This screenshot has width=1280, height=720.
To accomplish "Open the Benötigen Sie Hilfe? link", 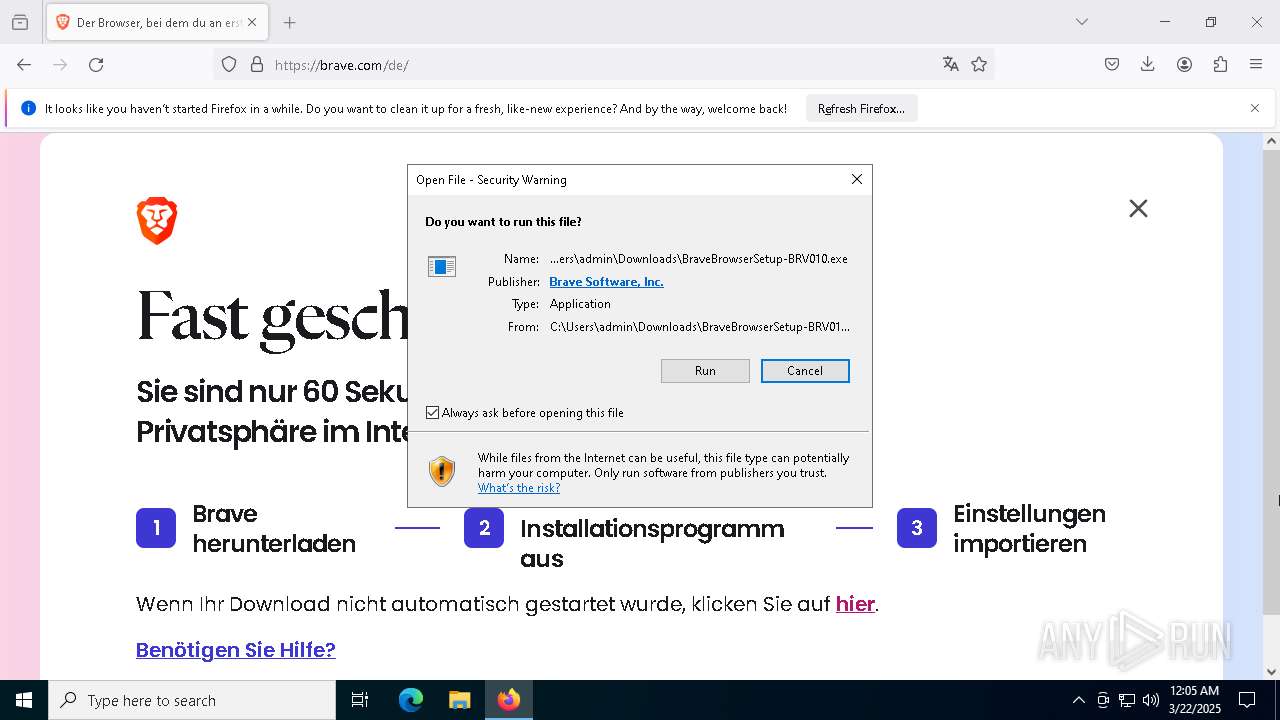I will (236, 650).
